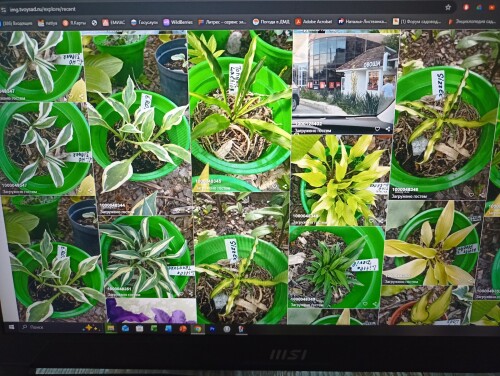Like the storefront photo with heart icon
This screenshot has height=376, width=500.
click(377, 129)
